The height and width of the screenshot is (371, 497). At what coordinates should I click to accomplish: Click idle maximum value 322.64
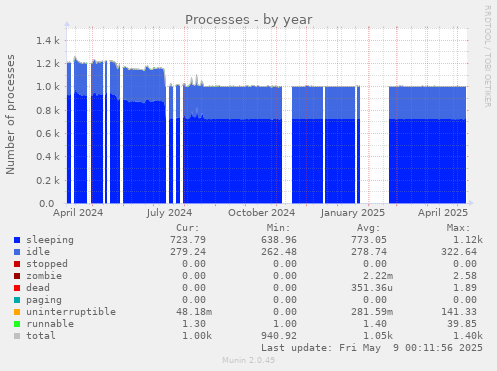click(x=459, y=252)
